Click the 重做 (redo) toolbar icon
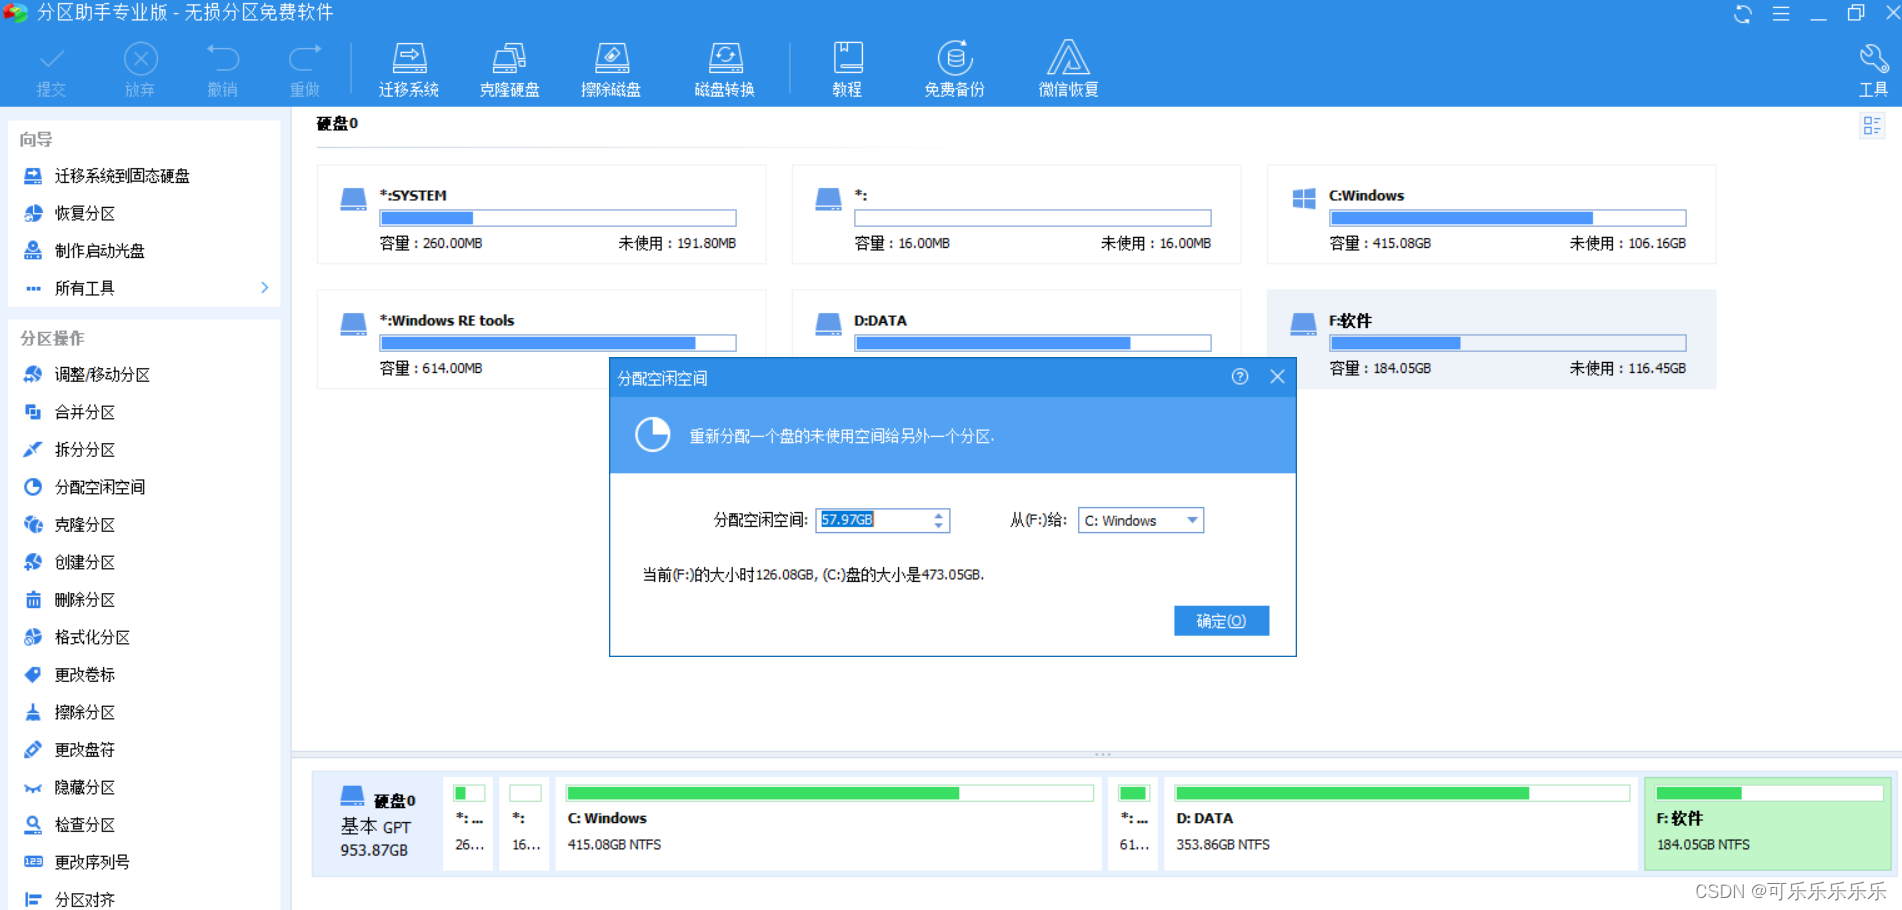 click(x=305, y=70)
